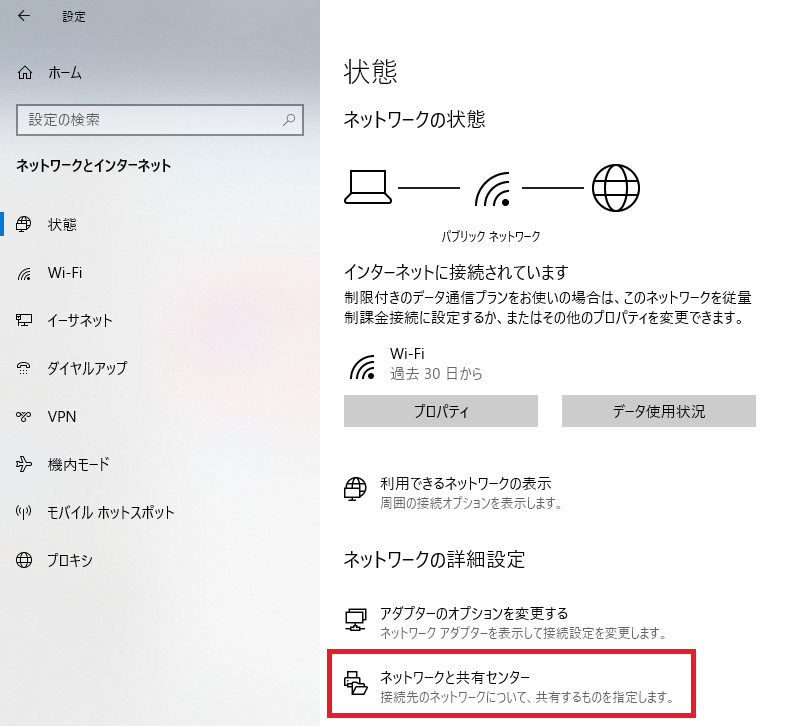
Task: Click the proxy globe icon in the sidebar
Action: [24, 560]
